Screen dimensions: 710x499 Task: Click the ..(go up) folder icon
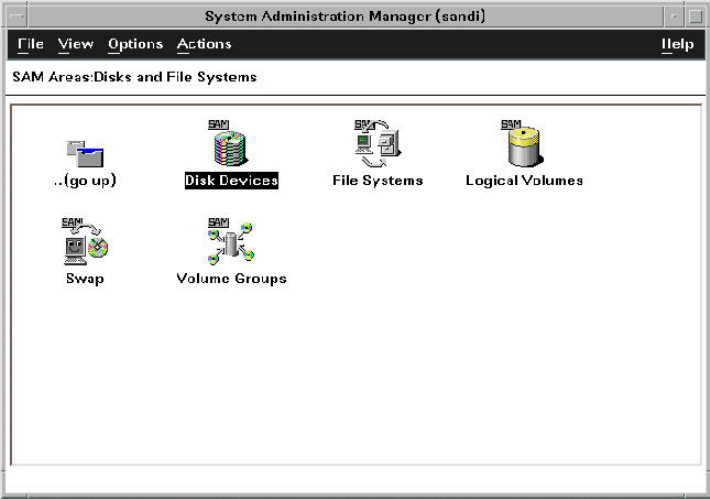85,154
